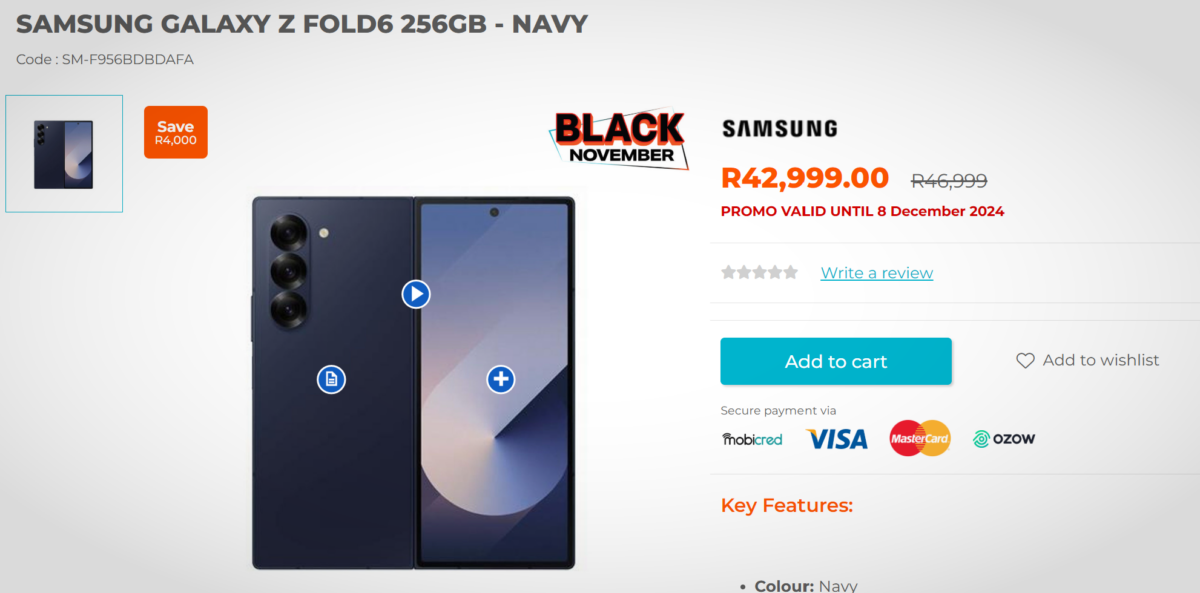Open the Write a review link
Viewport: 1200px width, 593px height.
(877, 273)
